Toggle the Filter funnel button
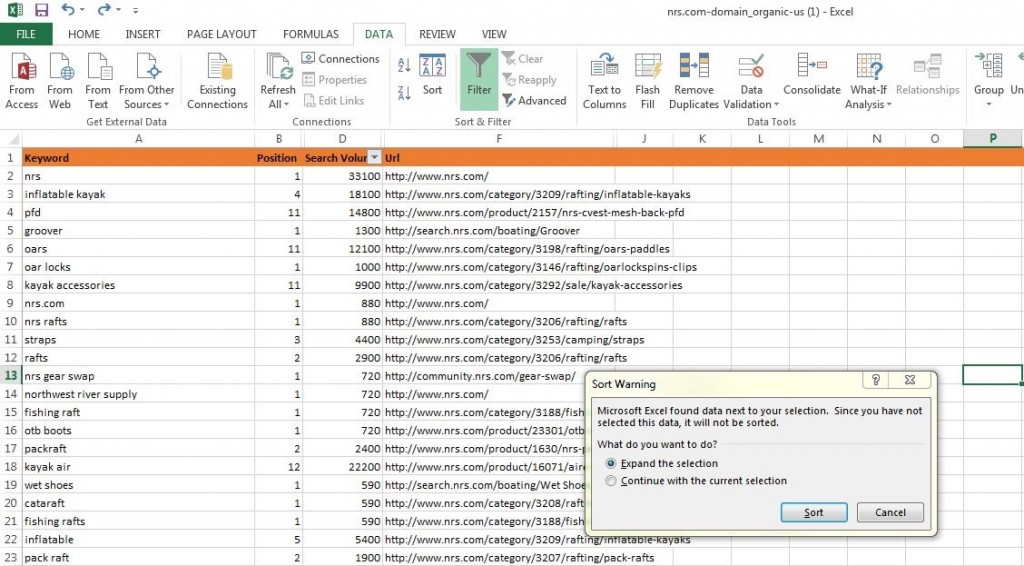 [x=479, y=80]
